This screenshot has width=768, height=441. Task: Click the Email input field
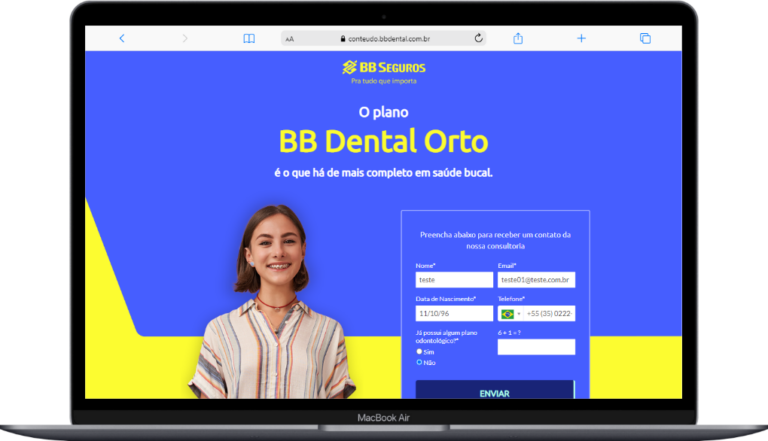pyautogui.click(x=536, y=280)
